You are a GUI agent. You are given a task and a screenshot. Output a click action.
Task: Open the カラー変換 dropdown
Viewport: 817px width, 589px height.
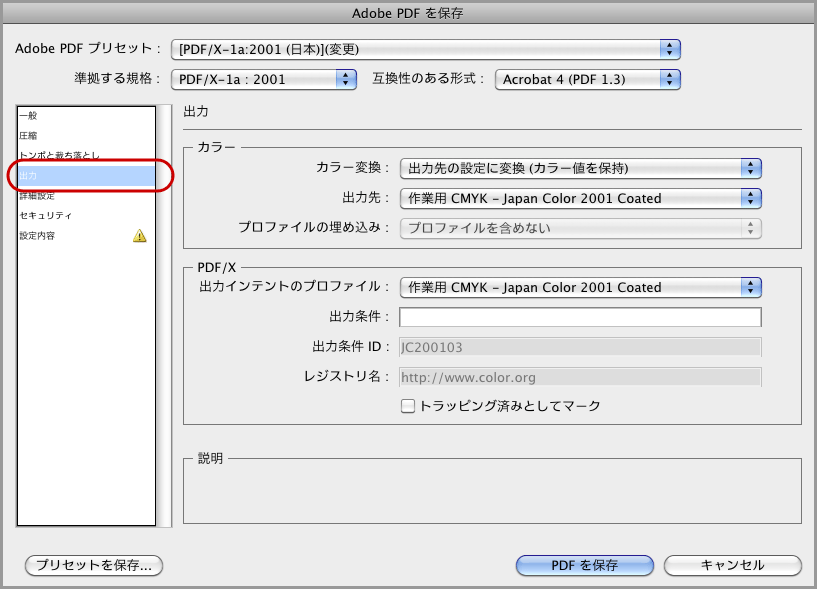pyautogui.click(x=580, y=168)
